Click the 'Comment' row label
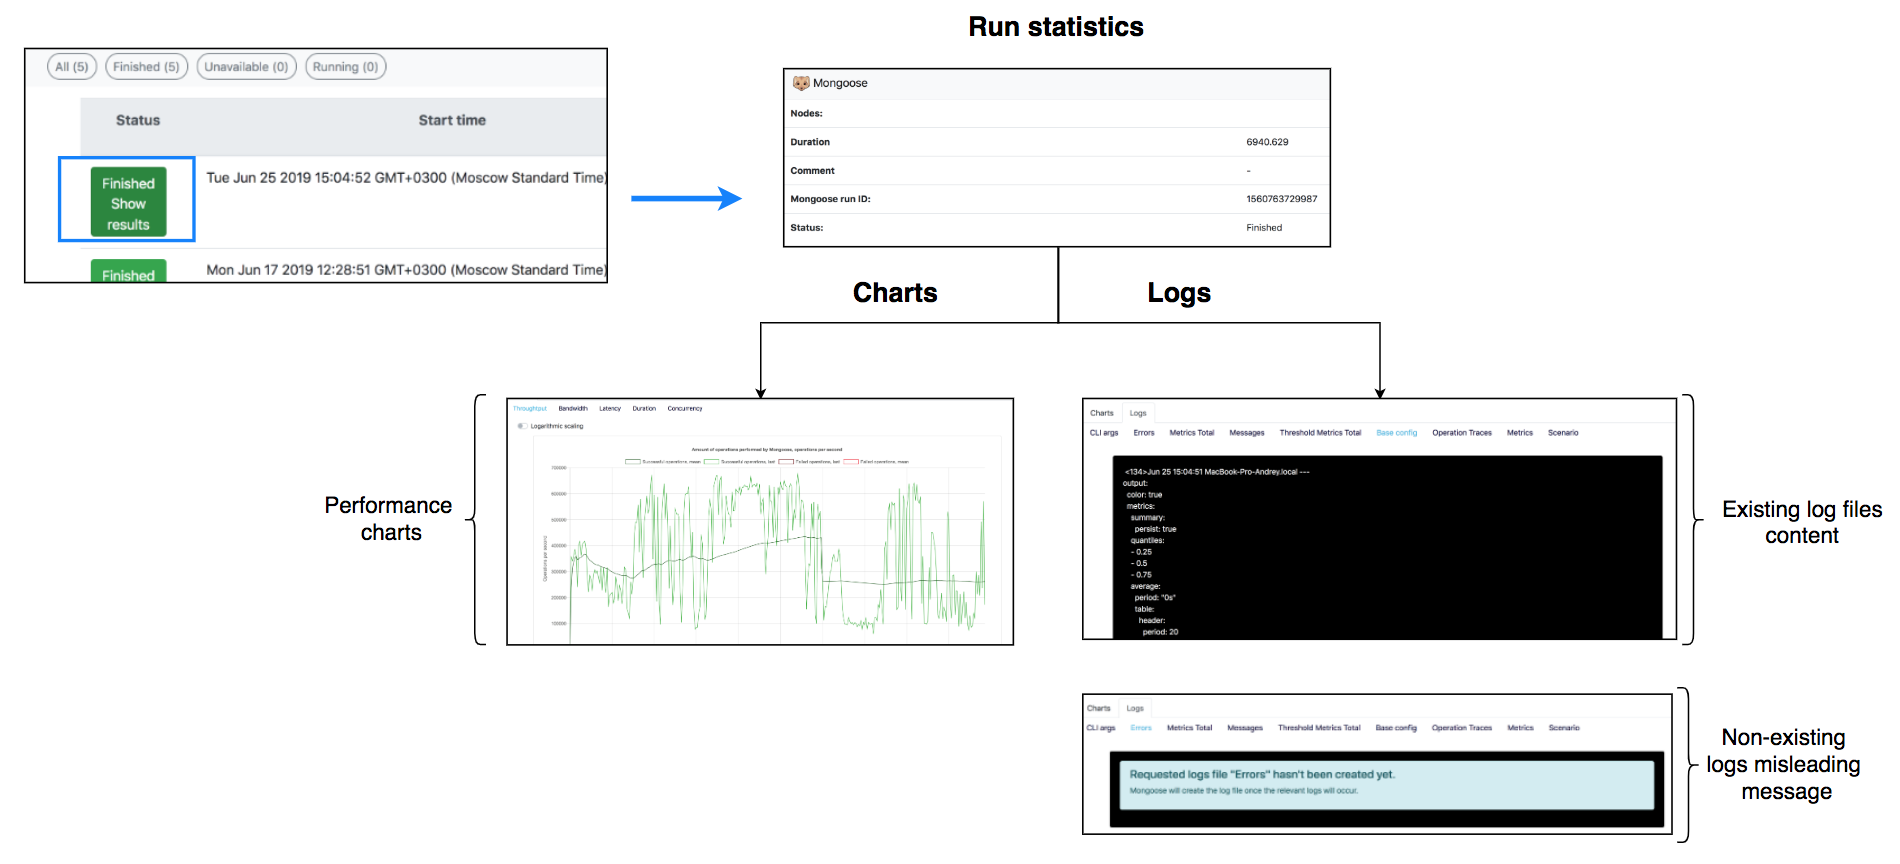 pos(812,171)
